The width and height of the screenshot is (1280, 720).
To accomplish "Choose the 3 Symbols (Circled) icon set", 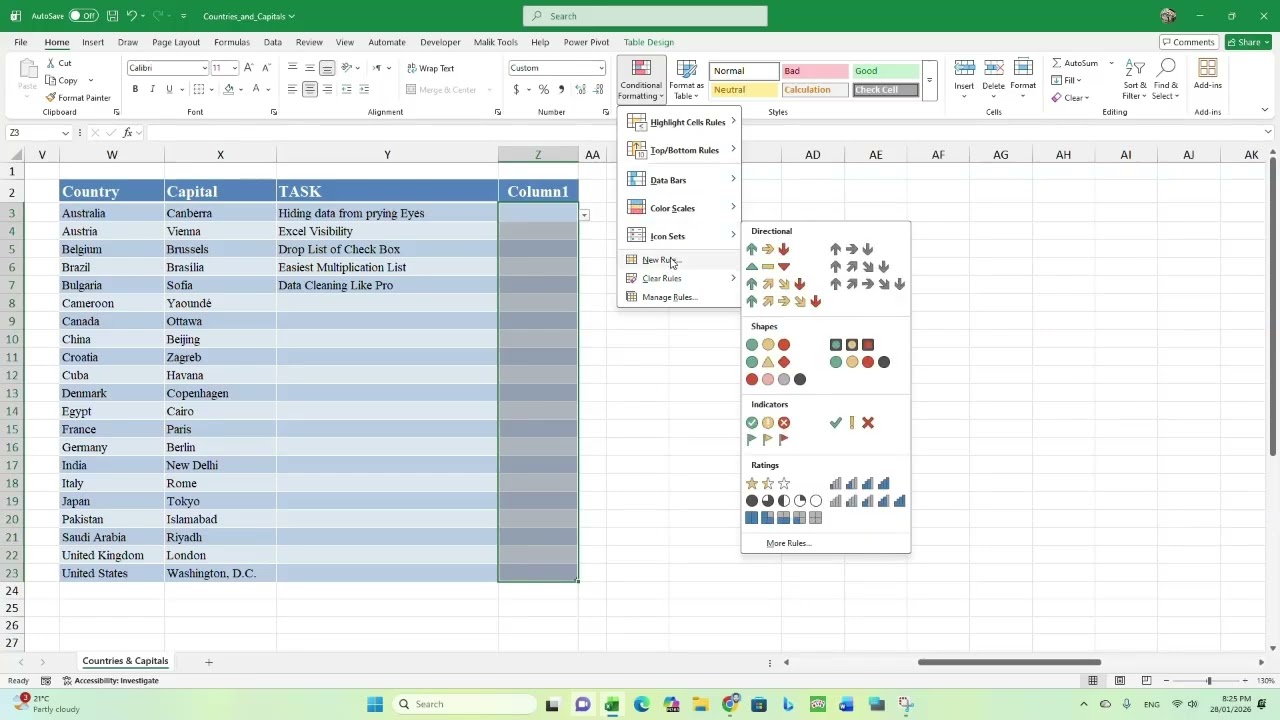I will click(767, 423).
